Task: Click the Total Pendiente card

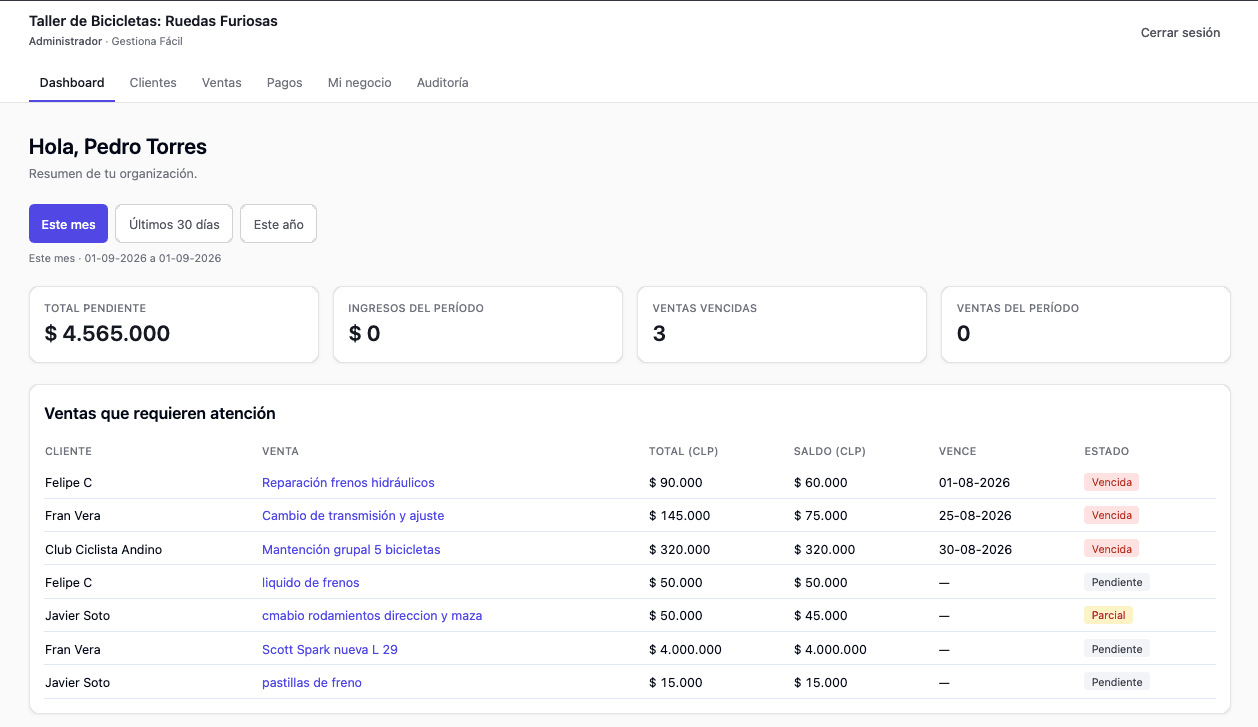Action: pos(174,325)
